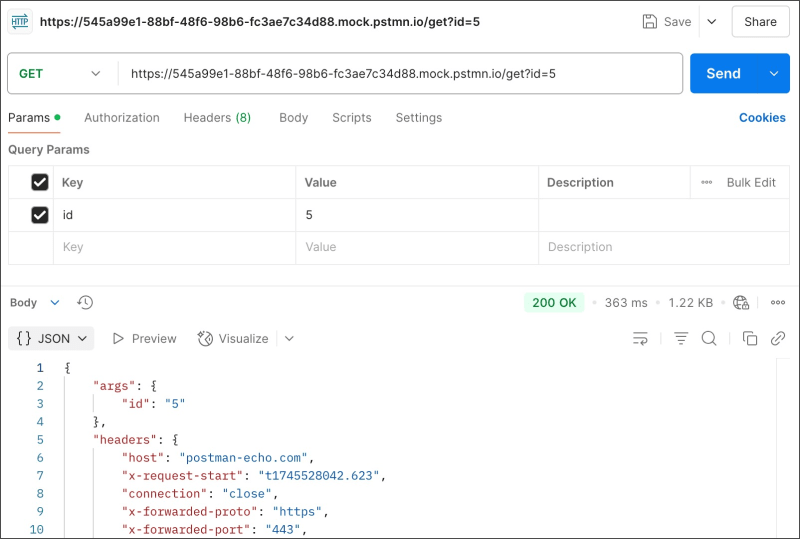The height and width of the screenshot is (539, 800).
Task: Click the Send button
Action: (x=723, y=73)
